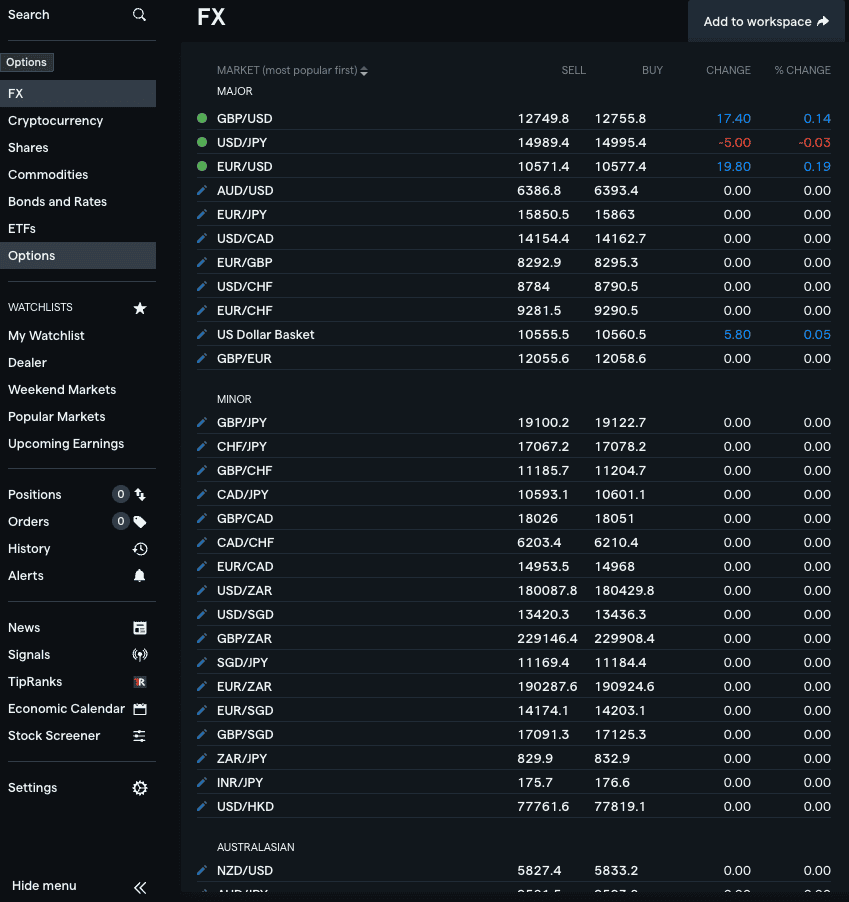
Task: Open the ETFs category
Action: [22, 229]
